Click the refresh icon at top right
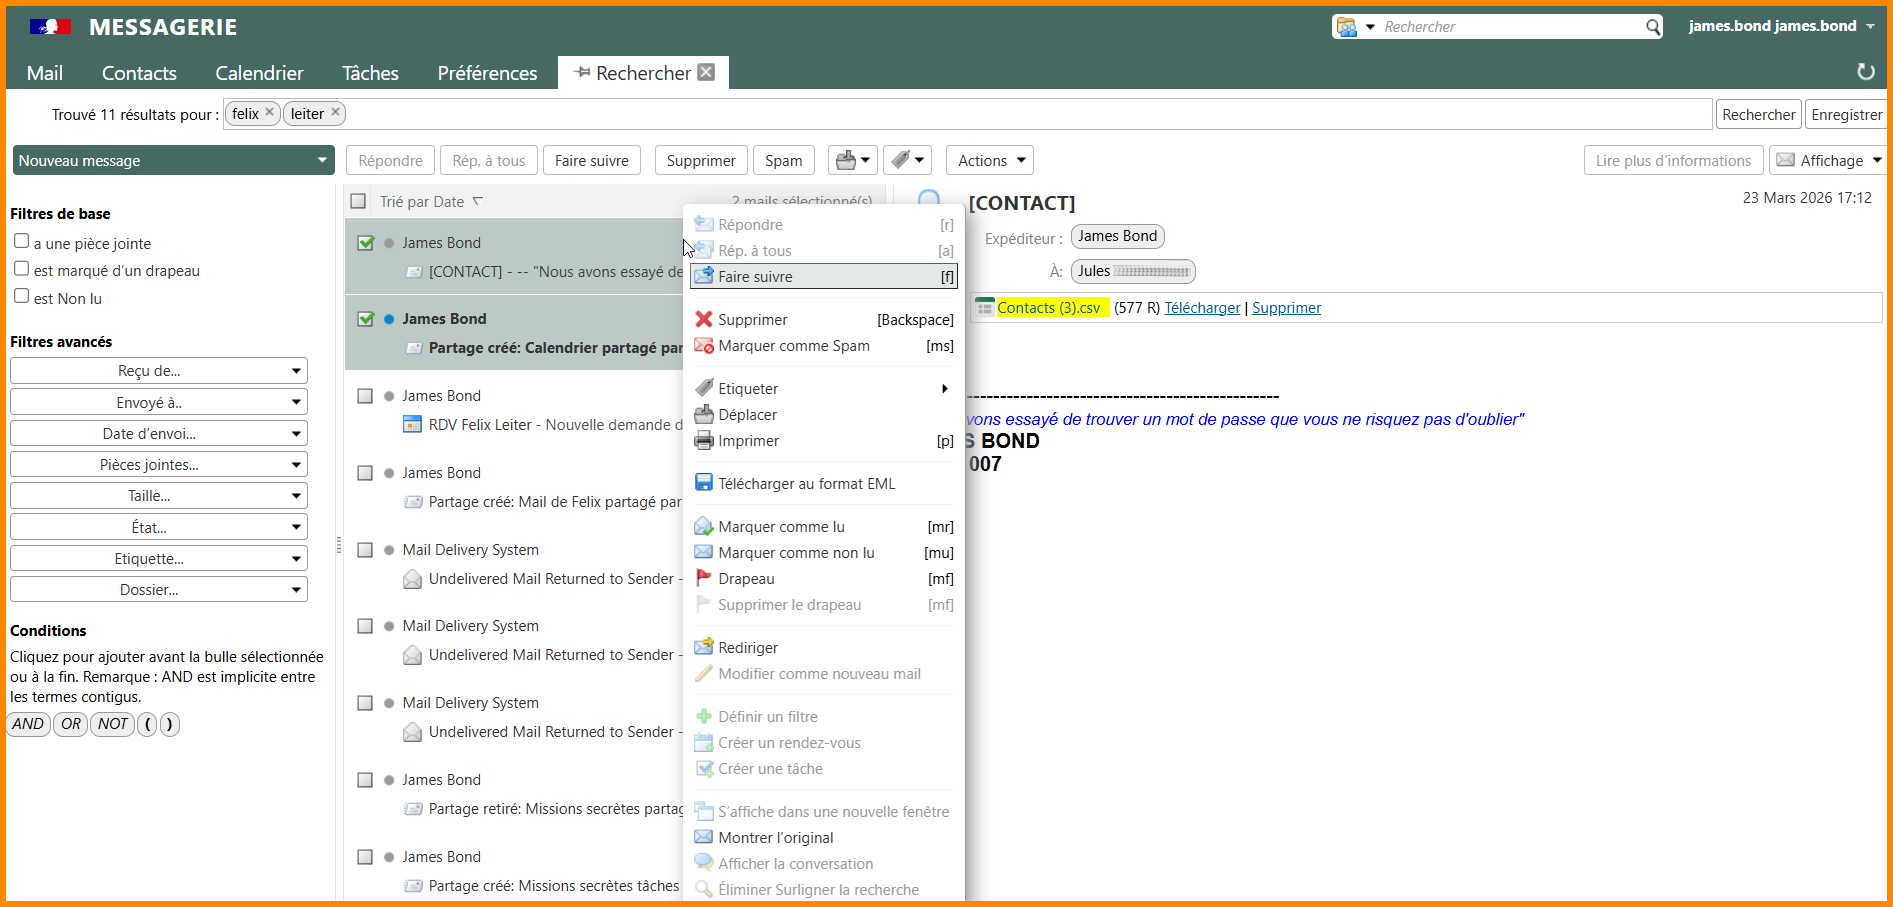Viewport: 1893px width, 907px height. [x=1865, y=72]
